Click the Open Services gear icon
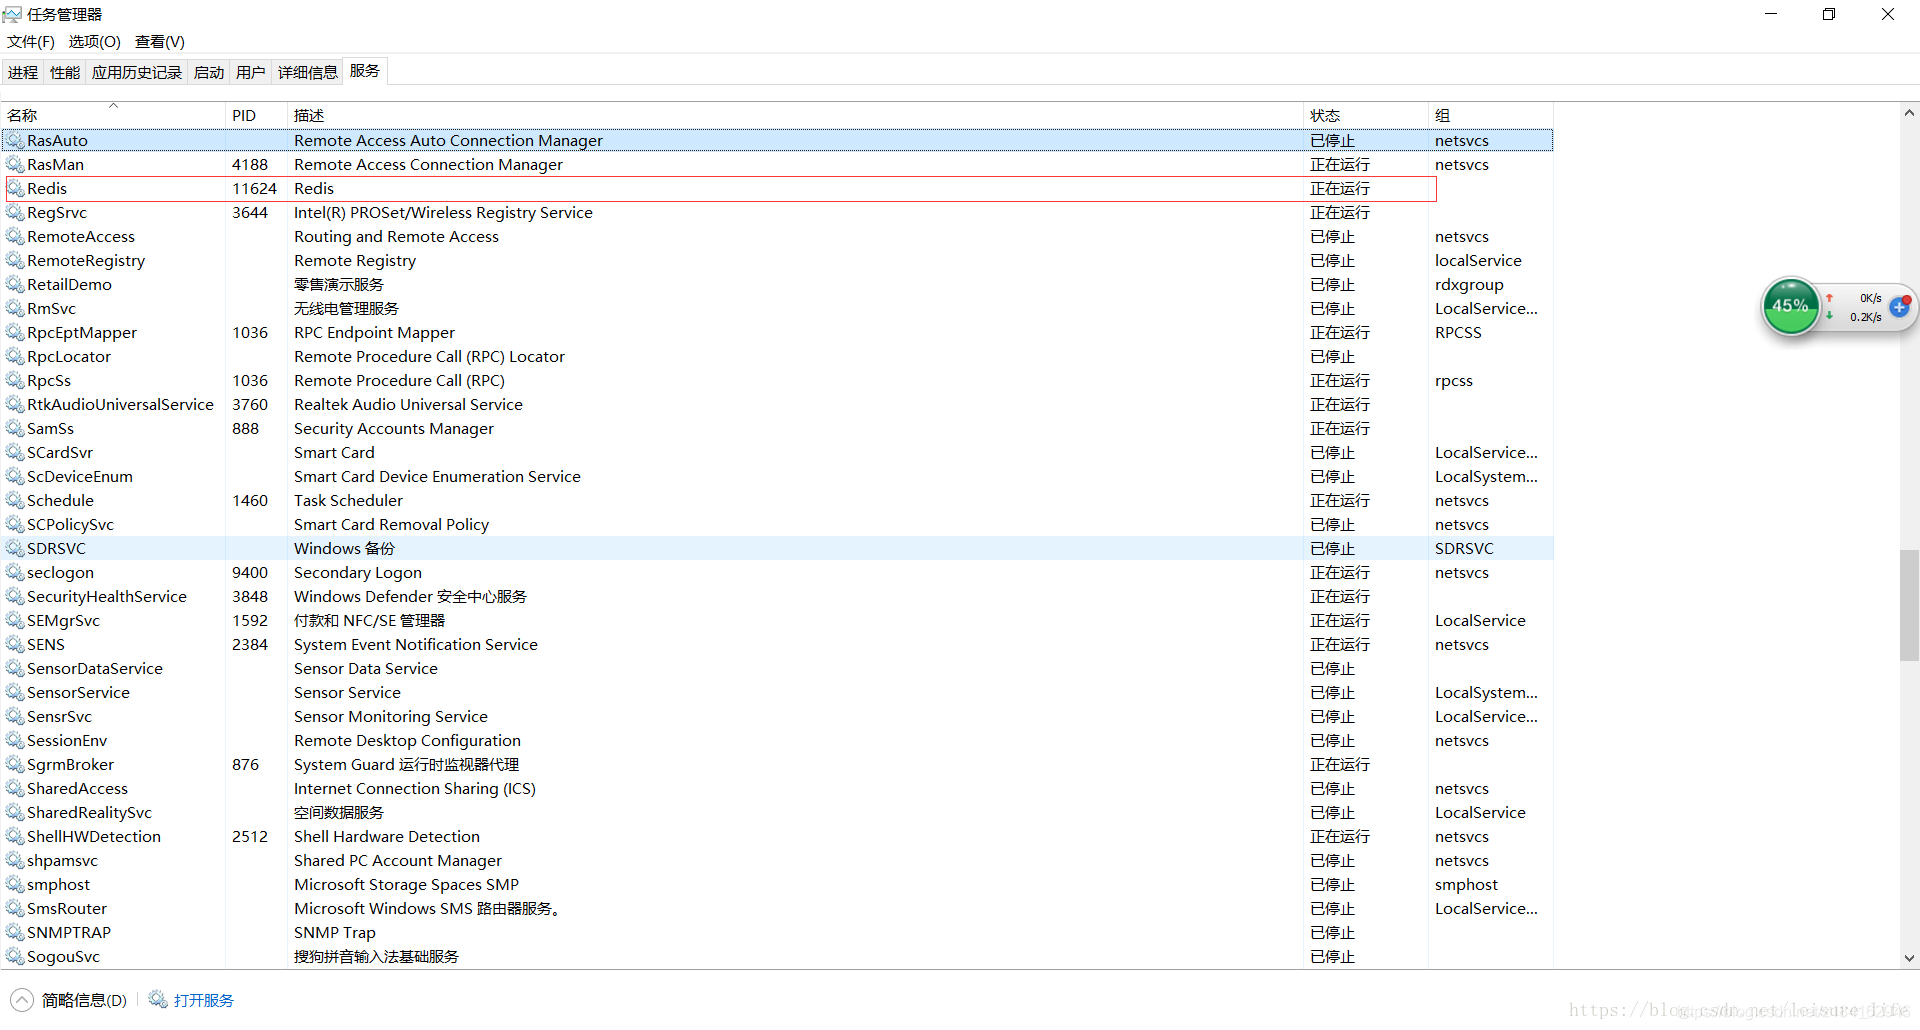Image resolution: width=1920 pixels, height=1030 pixels. click(158, 999)
